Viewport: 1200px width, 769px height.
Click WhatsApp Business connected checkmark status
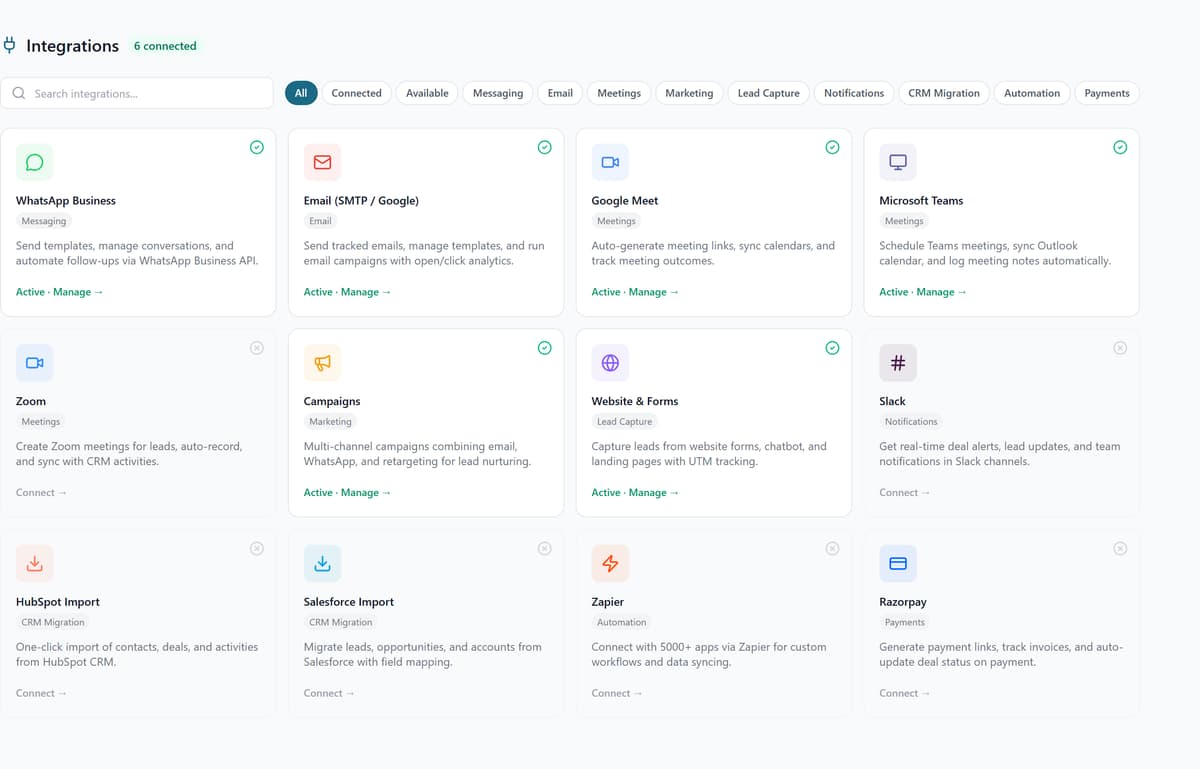click(257, 147)
